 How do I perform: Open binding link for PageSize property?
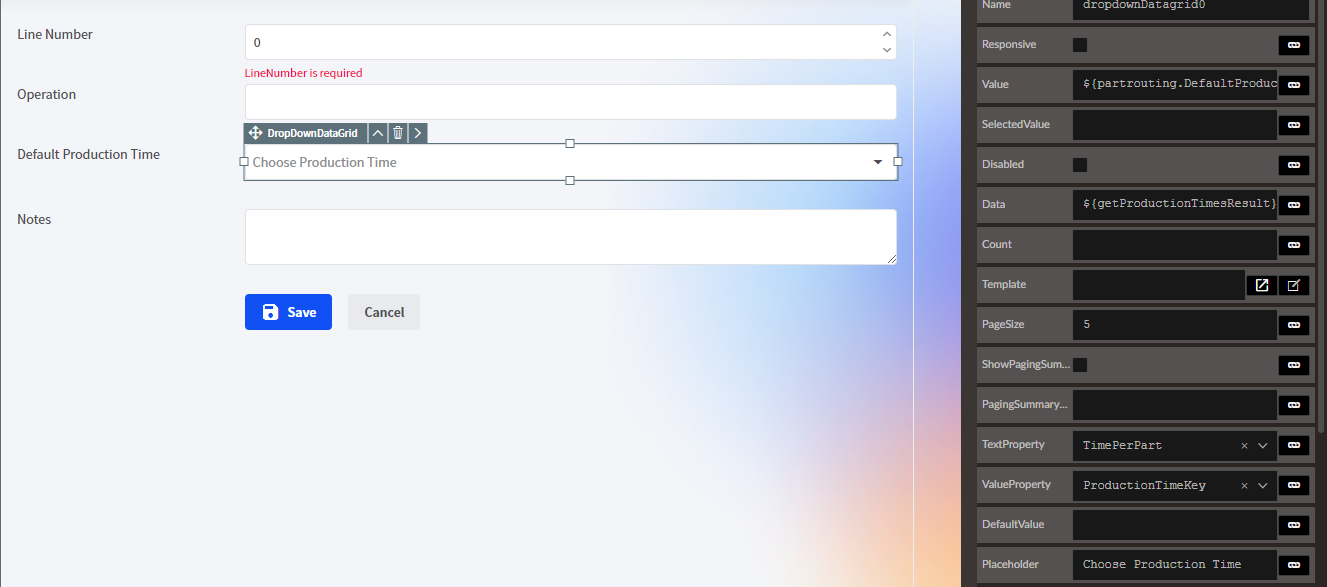1293,325
